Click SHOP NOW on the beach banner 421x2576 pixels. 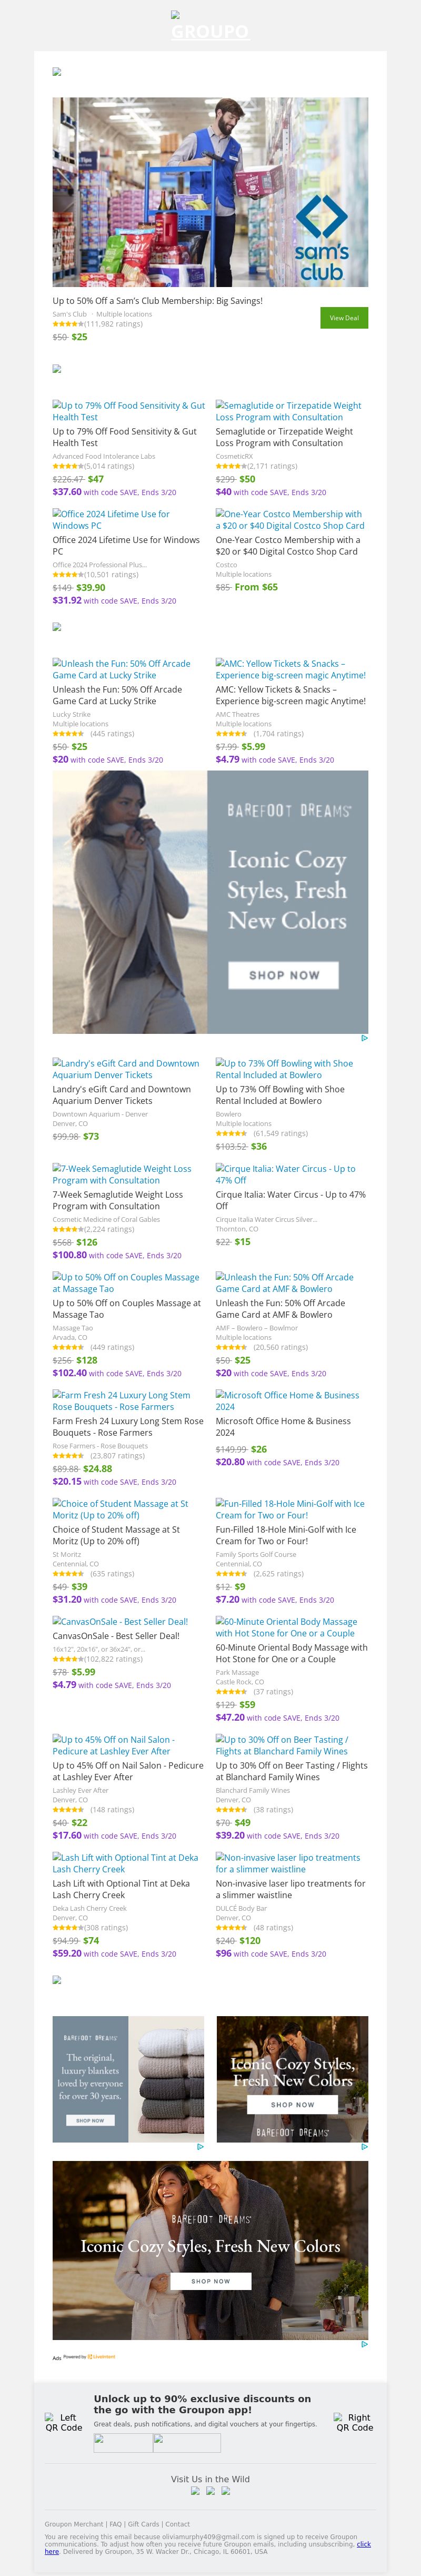pyautogui.click(x=284, y=974)
